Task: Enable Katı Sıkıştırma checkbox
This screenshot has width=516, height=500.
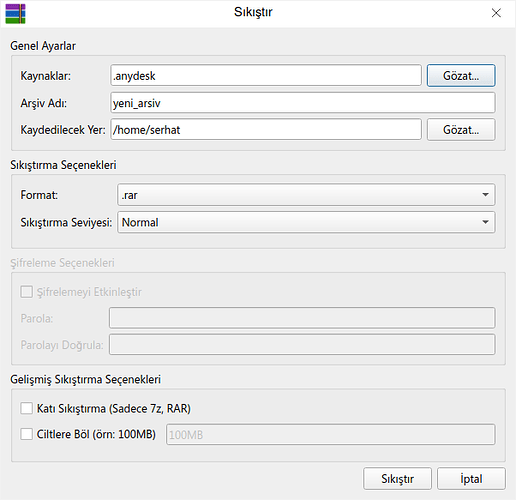Action: (x=27, y=408)
